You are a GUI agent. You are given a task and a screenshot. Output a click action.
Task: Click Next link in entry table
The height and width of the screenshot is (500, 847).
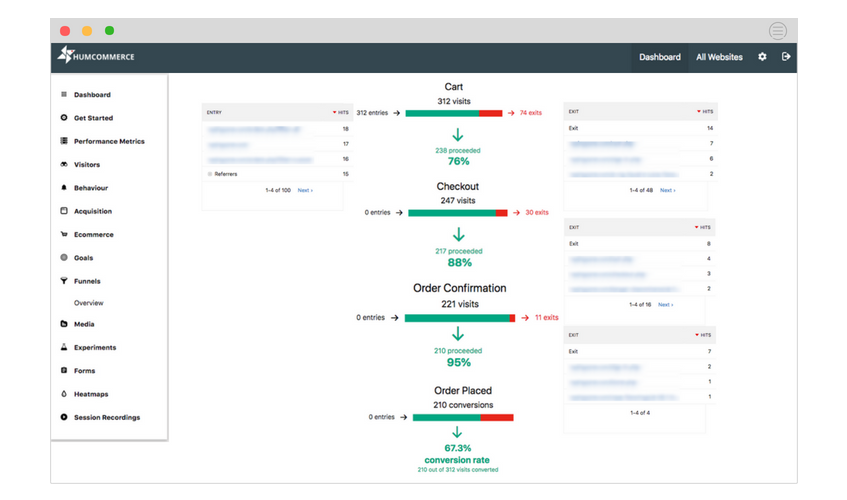305,191
